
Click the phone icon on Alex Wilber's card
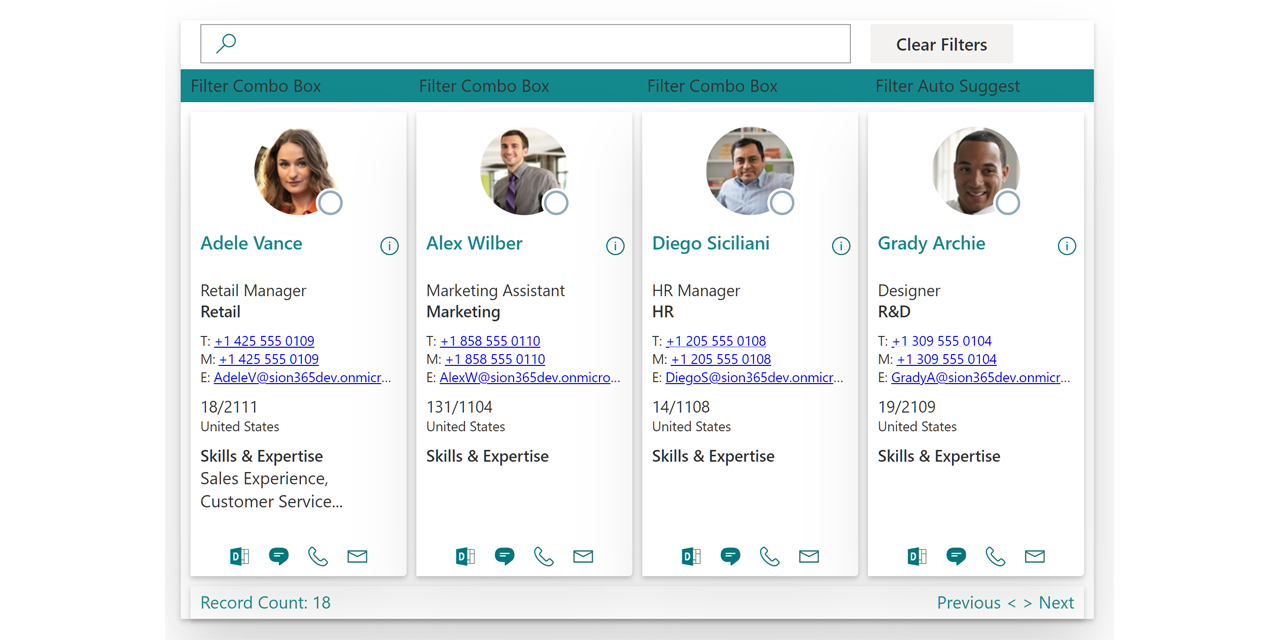(x=544, y=557)
